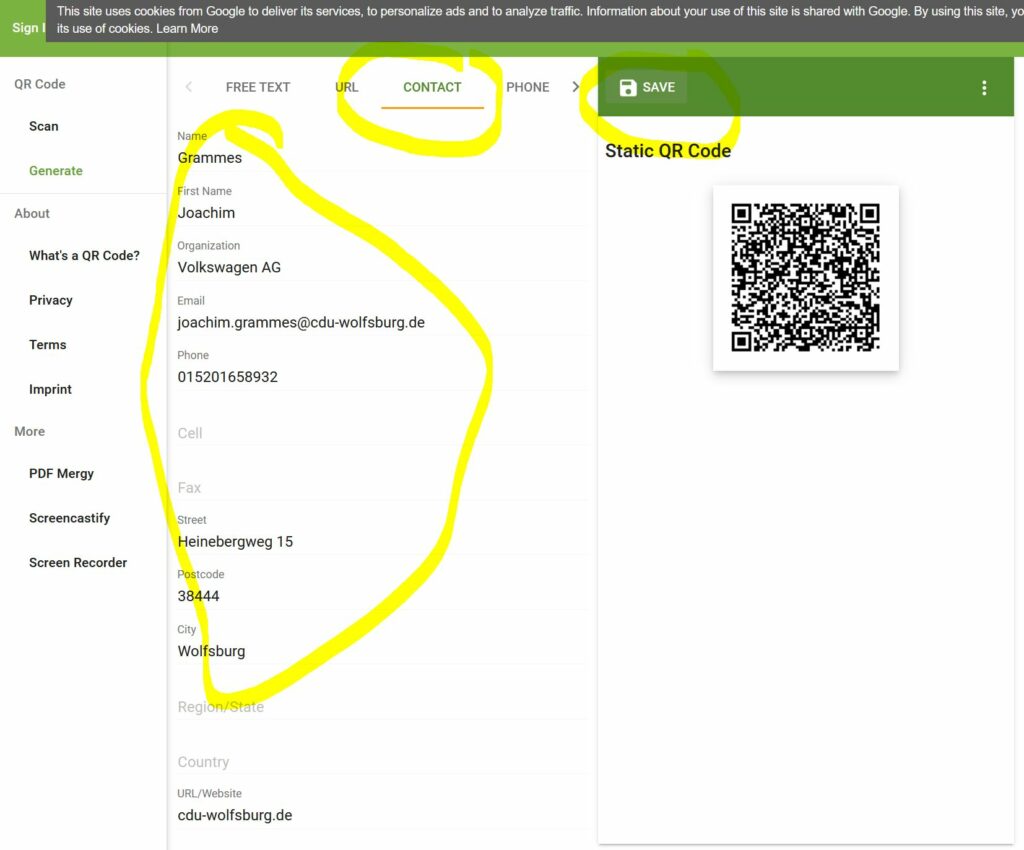Click the floppy disk save icon
Viewport: 1024px width, 850px height.
click(x=628, y=87)
